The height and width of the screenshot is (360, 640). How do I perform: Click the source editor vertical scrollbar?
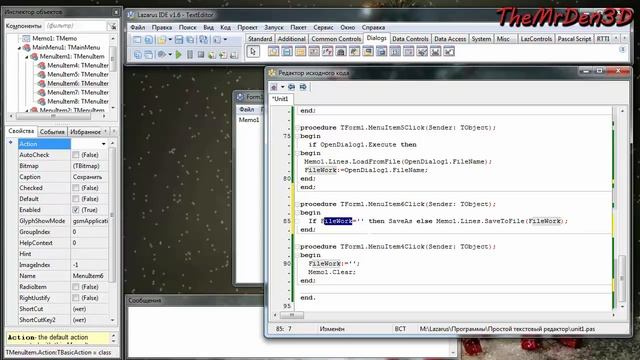click(622, 208)
